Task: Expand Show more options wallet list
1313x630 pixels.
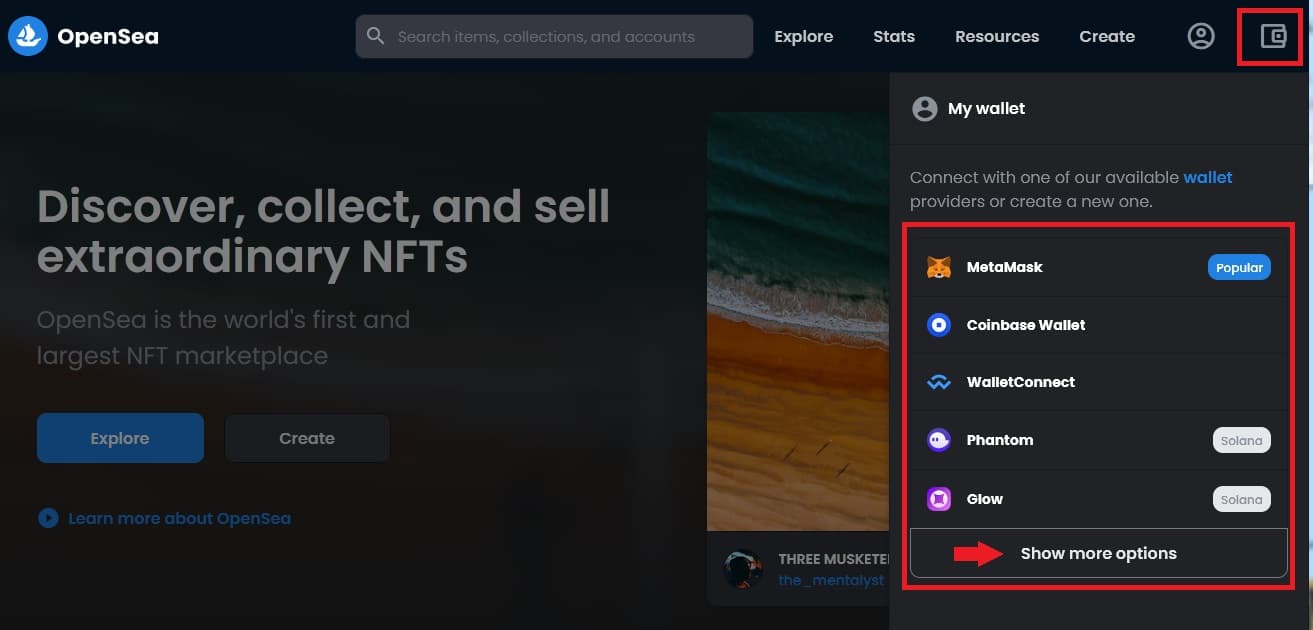Action: 1098,553
